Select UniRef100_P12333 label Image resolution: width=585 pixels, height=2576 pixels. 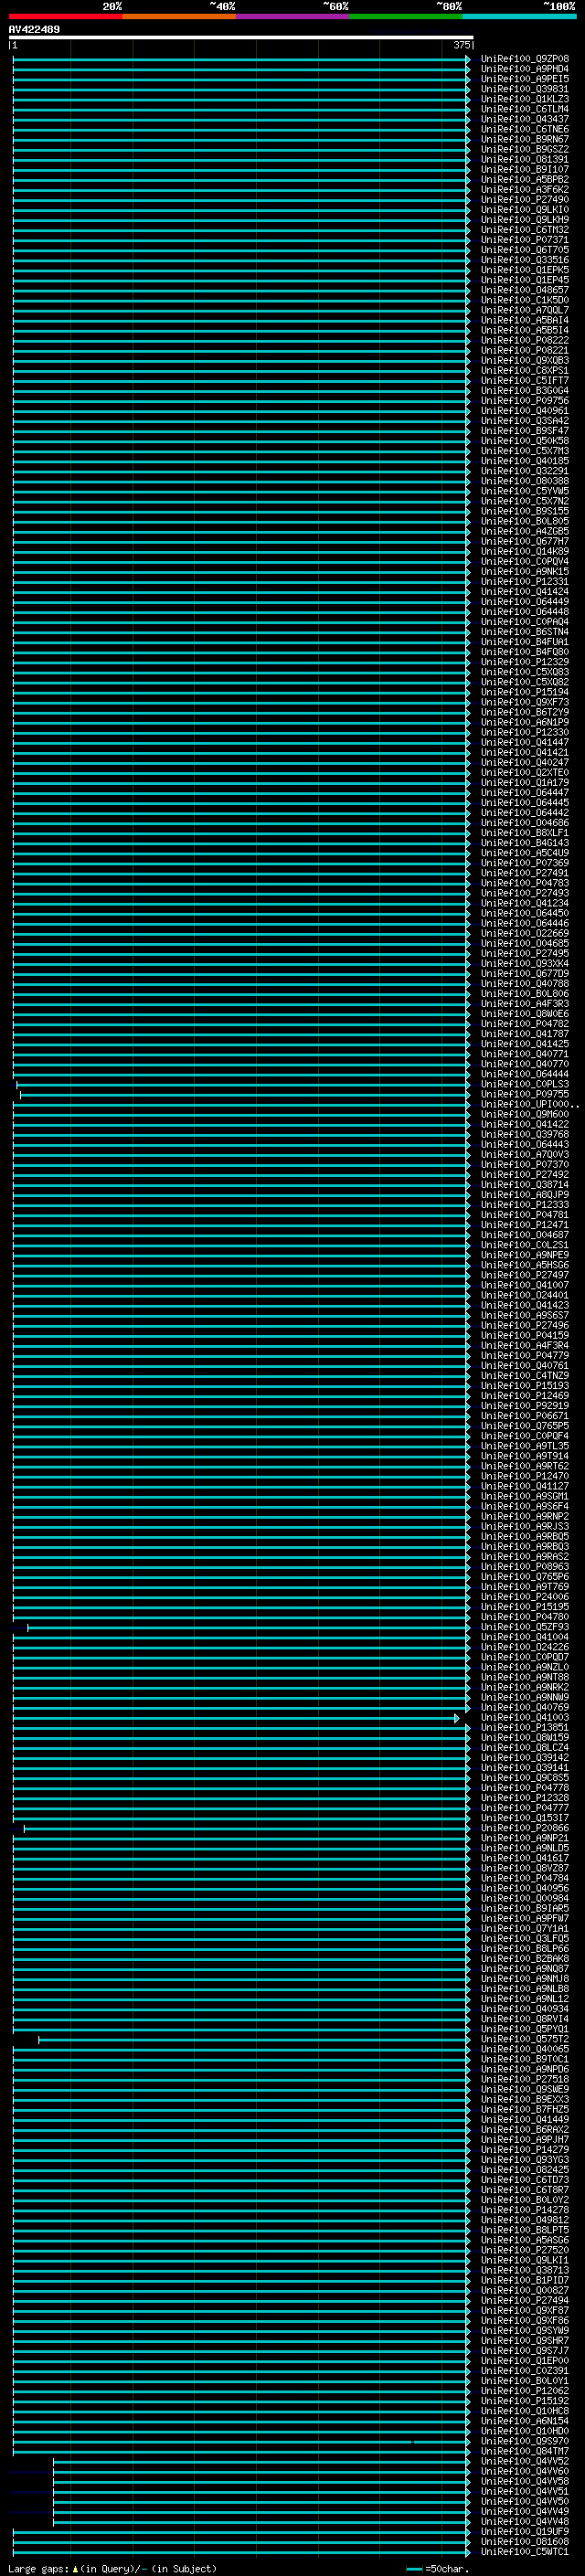click(524, 1204)
